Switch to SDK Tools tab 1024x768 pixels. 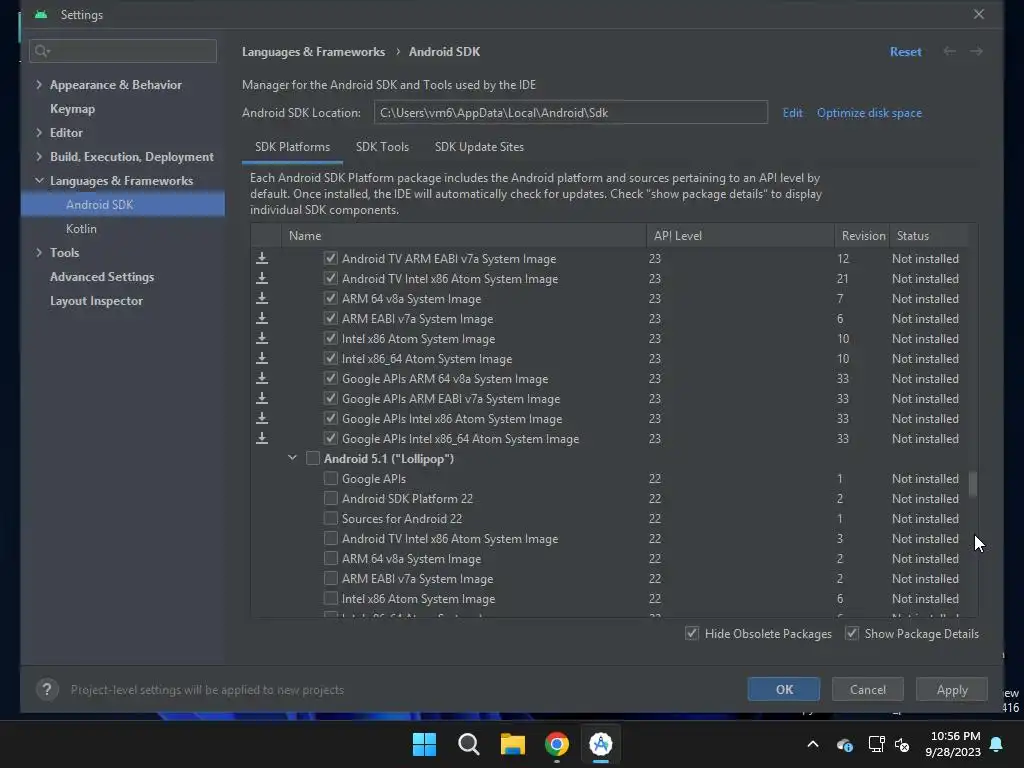(x=382, y=147)
